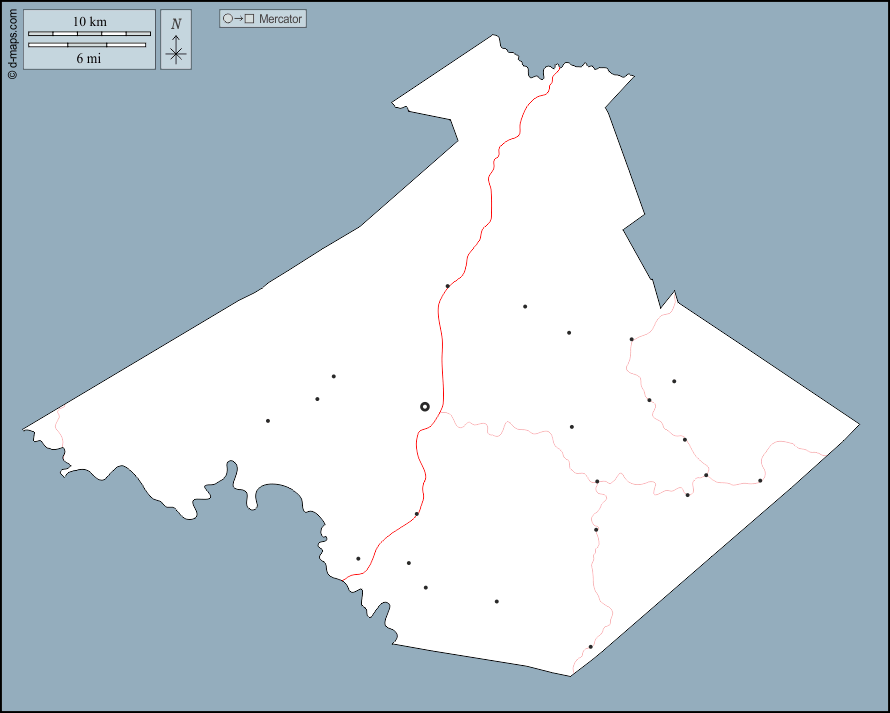Click the "6 mi" scale text
This screenshot has height=713, width=890.
click(89, 58)
